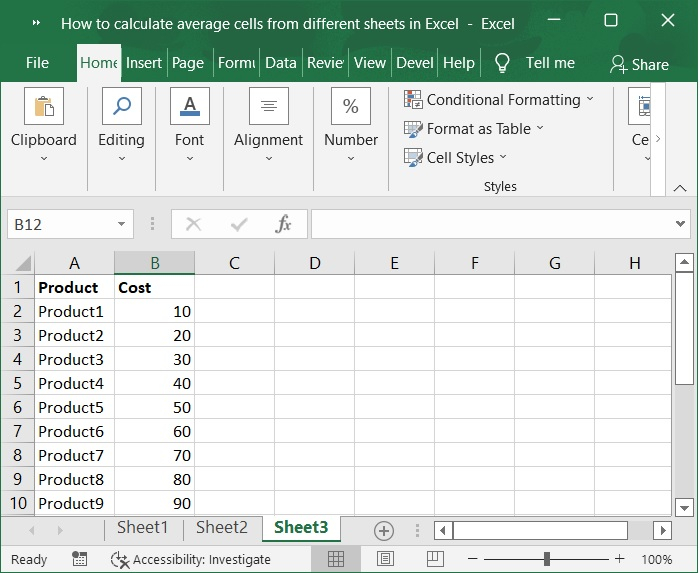Click the Editing magnifier icon
This screenshot has height=573, width=700.
point(121,107)
